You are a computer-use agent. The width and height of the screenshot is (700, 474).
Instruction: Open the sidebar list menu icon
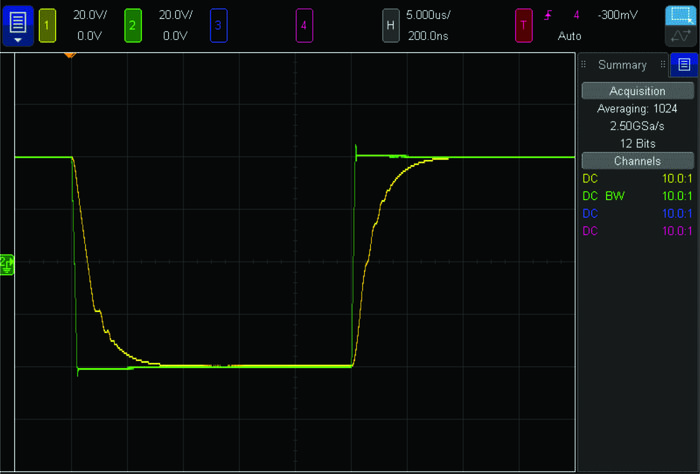684,64
